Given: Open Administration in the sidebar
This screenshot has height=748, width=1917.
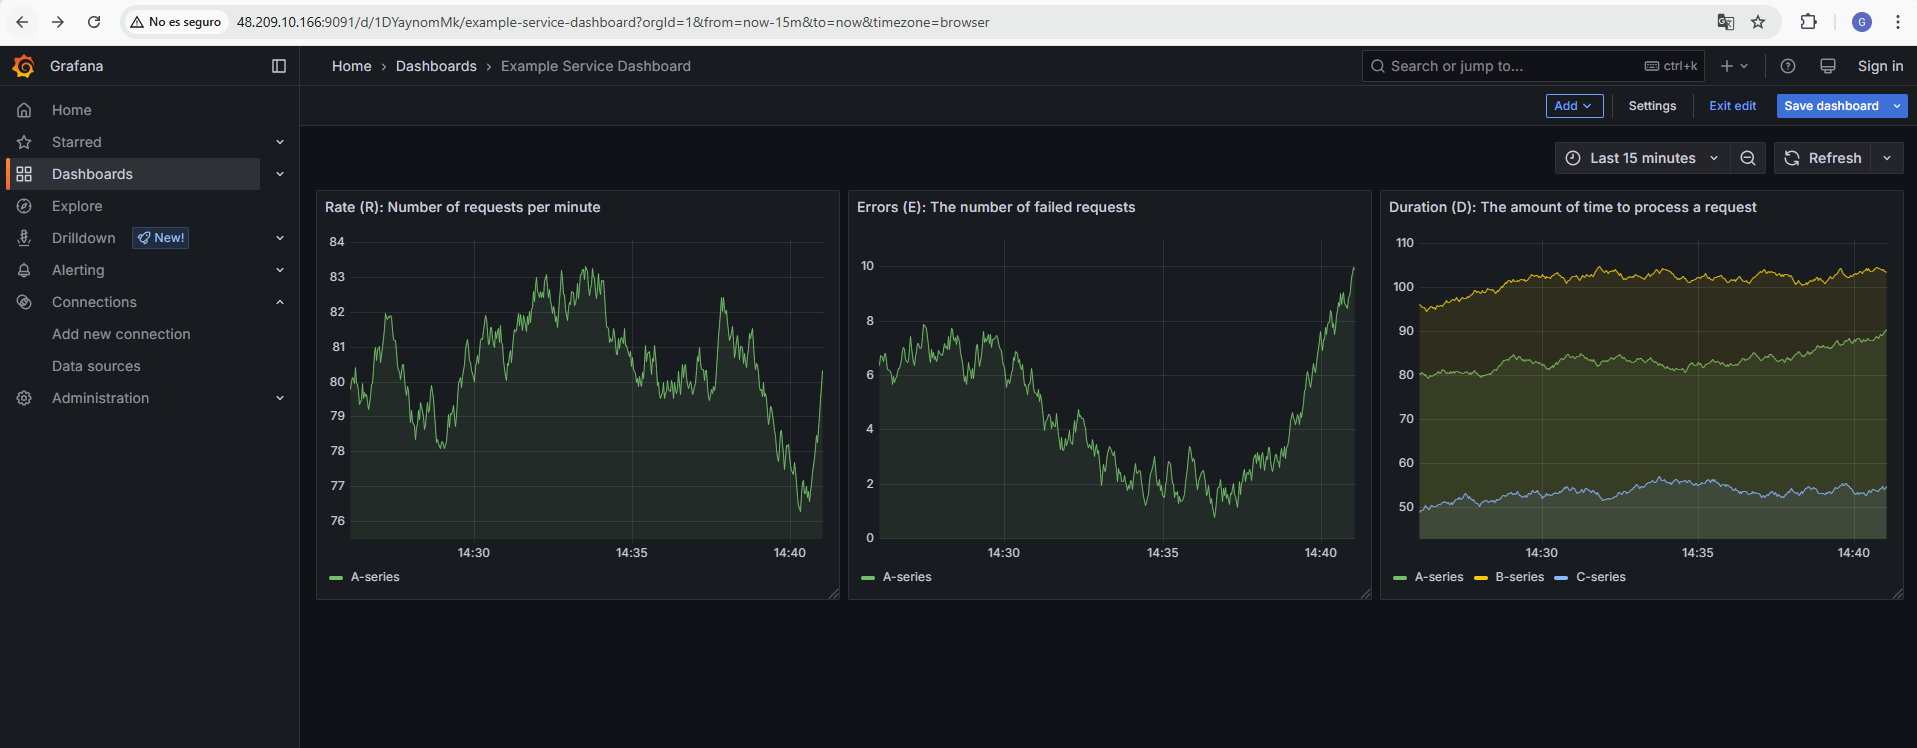Looking at the screenshot, I should pyautogui.click(x=100, y=398).
